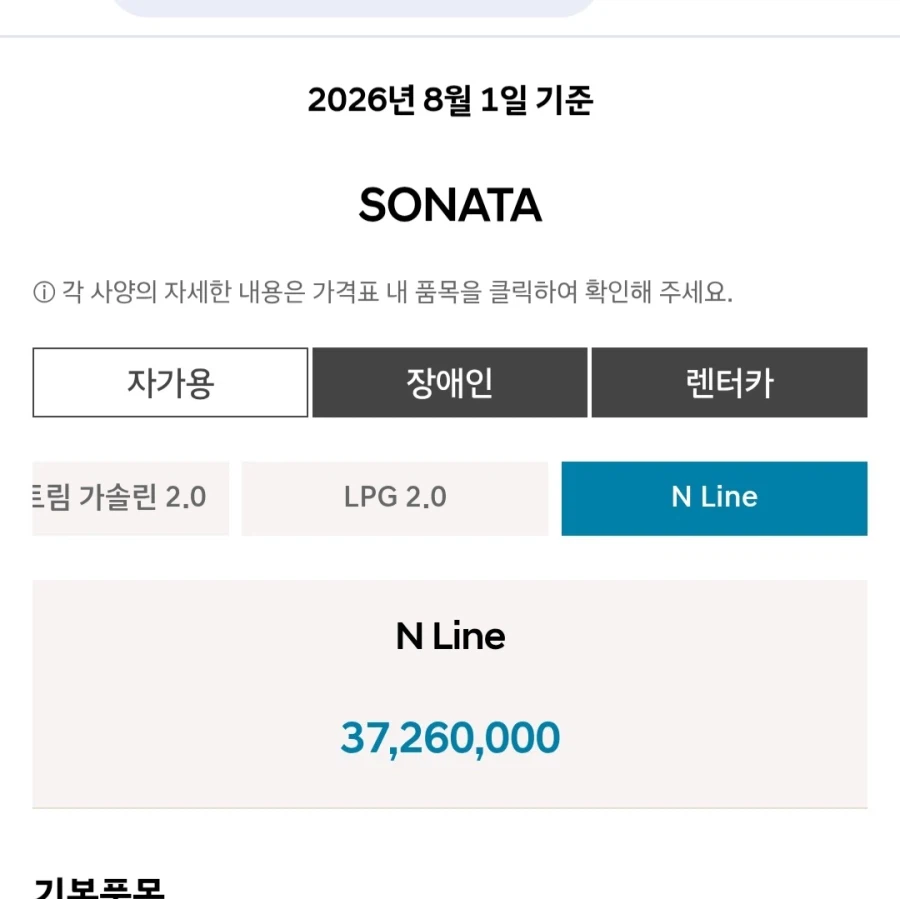Tap the 37,260,000 price figure
Screen dimensions: 900x899
pyautogui.click(x=451, y=738)
